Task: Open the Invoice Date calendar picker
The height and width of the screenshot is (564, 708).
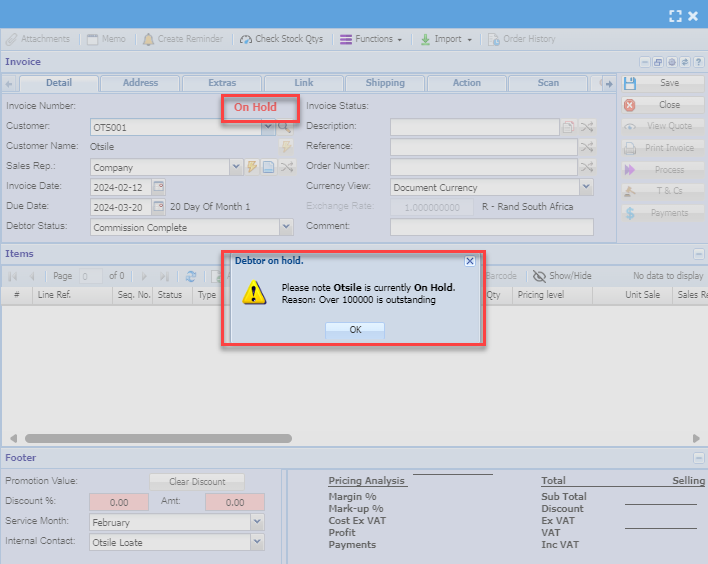Action: [158, 187]
